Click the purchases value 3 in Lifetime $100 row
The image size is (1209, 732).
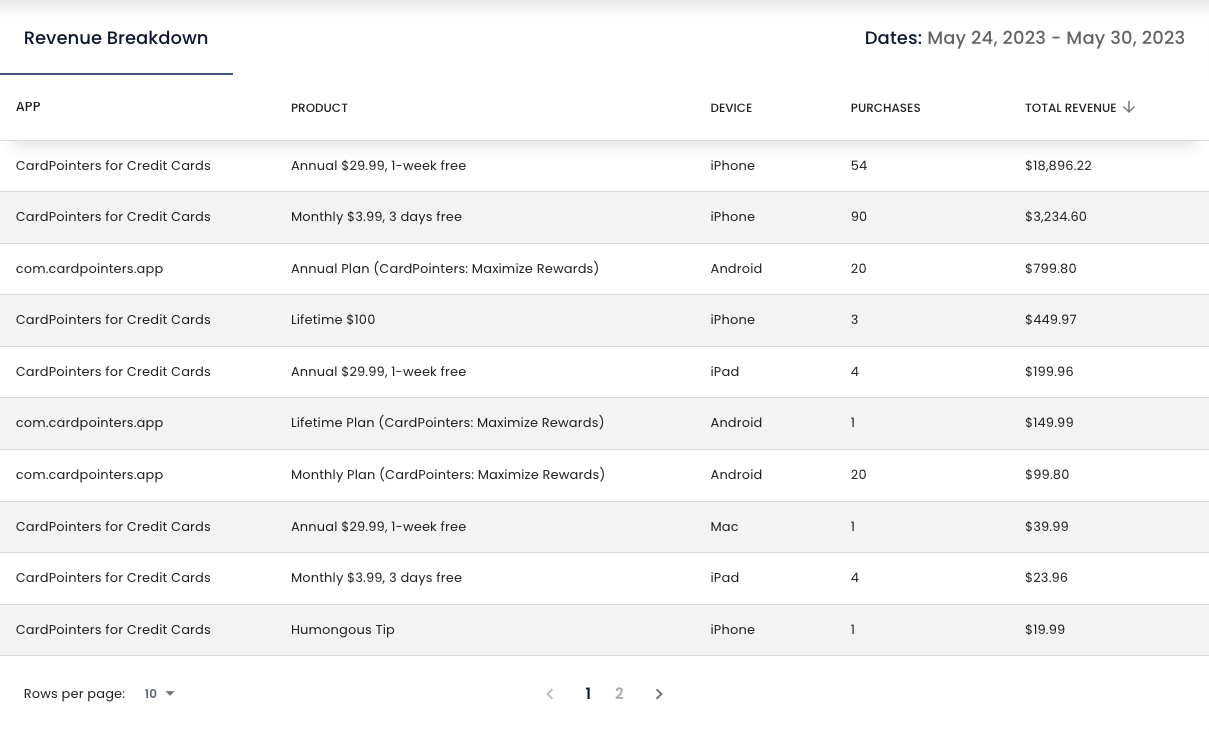coord(855,320)
